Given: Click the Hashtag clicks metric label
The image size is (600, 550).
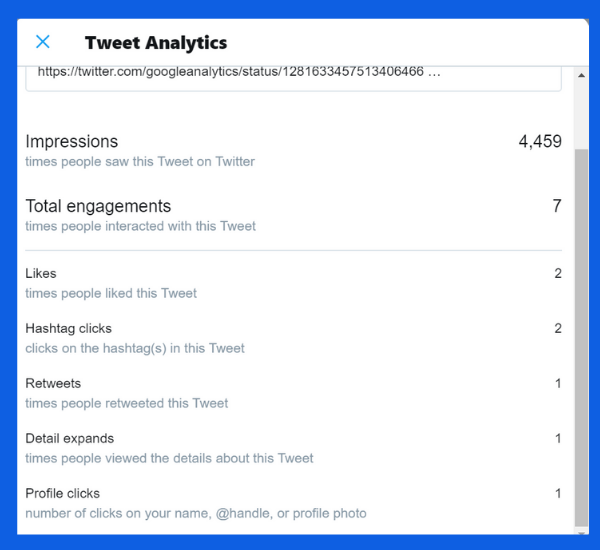Looking at the screenshot, I should point(68,328).
